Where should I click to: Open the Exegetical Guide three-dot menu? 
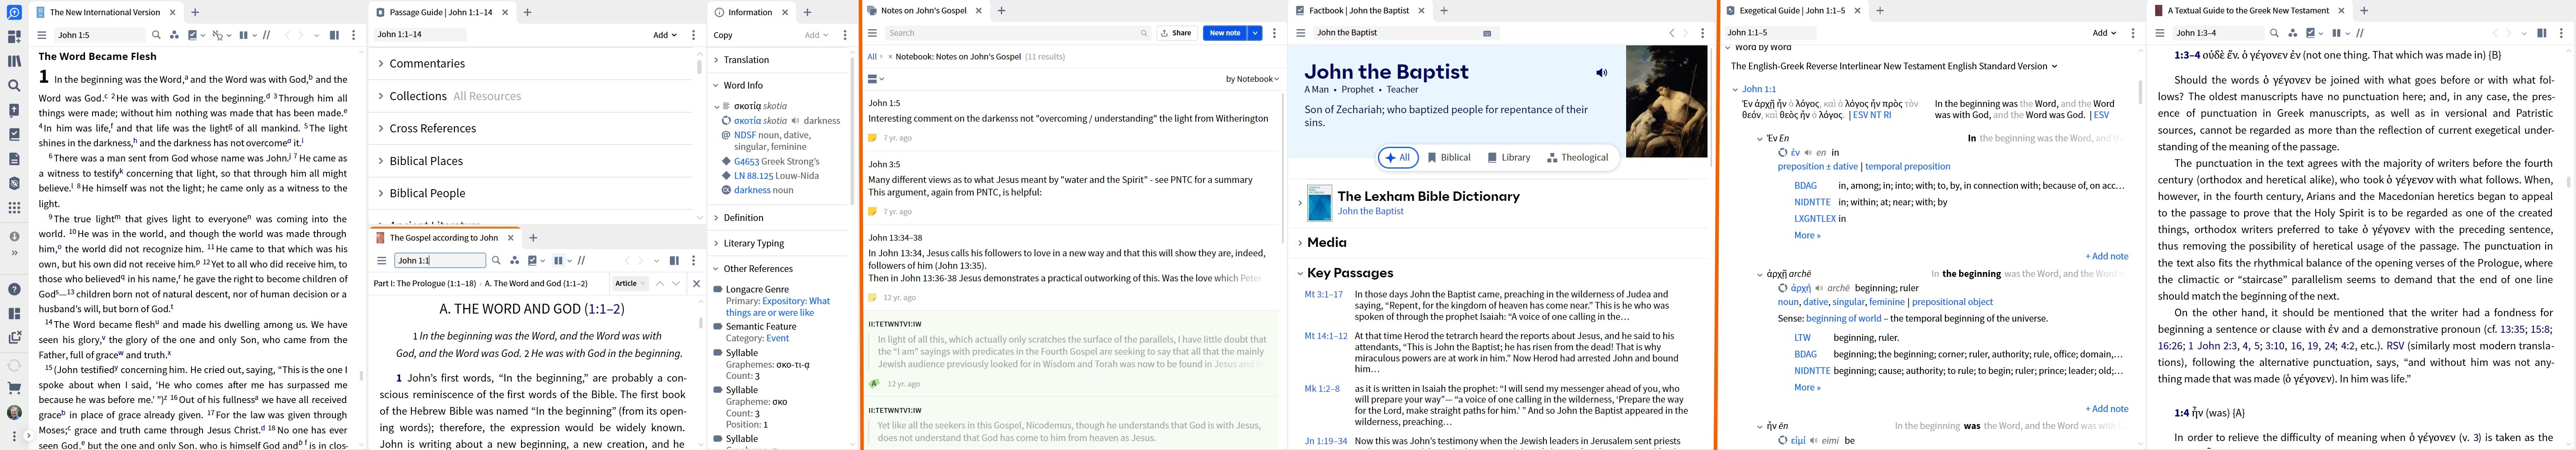tap(2133, 33)
